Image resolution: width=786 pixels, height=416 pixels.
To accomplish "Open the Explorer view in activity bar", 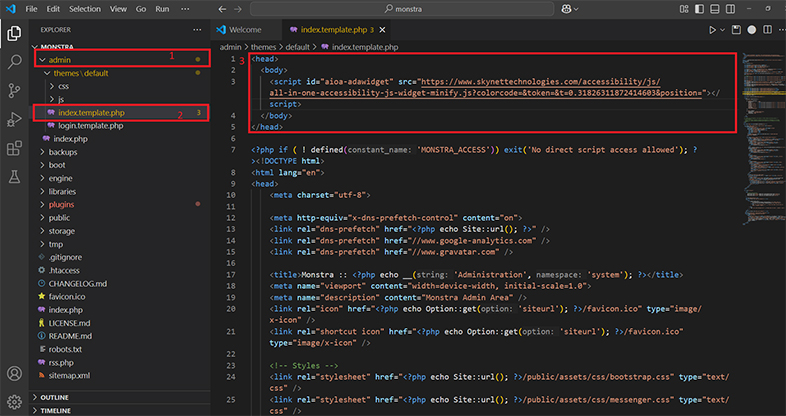I will 14,34.
